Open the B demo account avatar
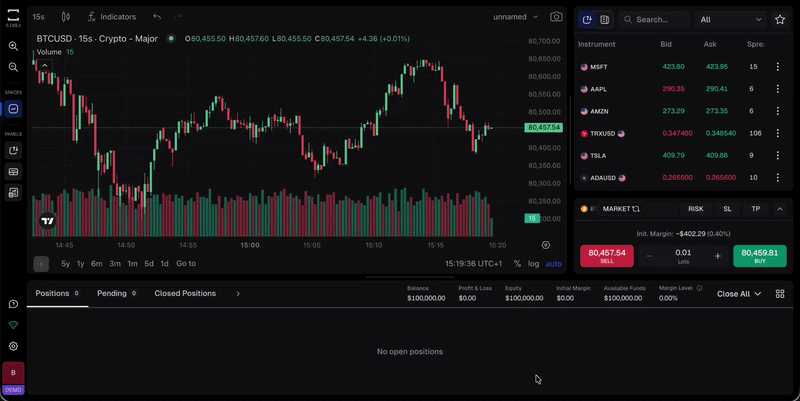The height and width of the screenshot is (401, 800). click(x=13, y=372)
